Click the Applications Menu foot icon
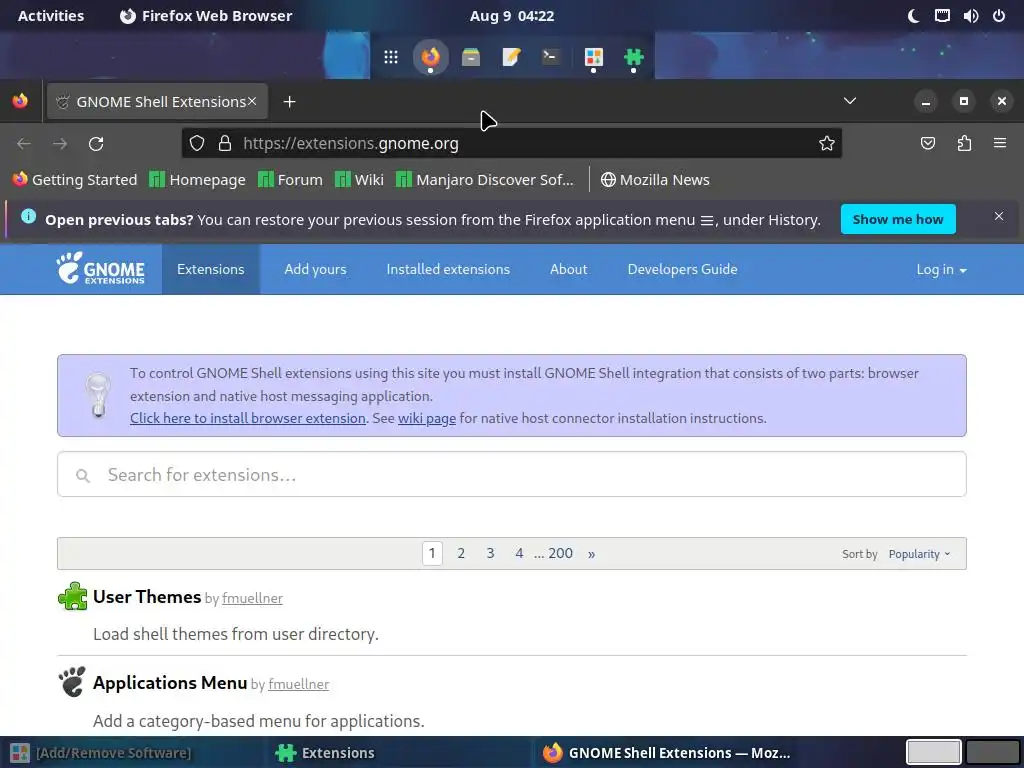Image resolution: width=1024 pixels, height=768 pixels. (x=72, y=682)
